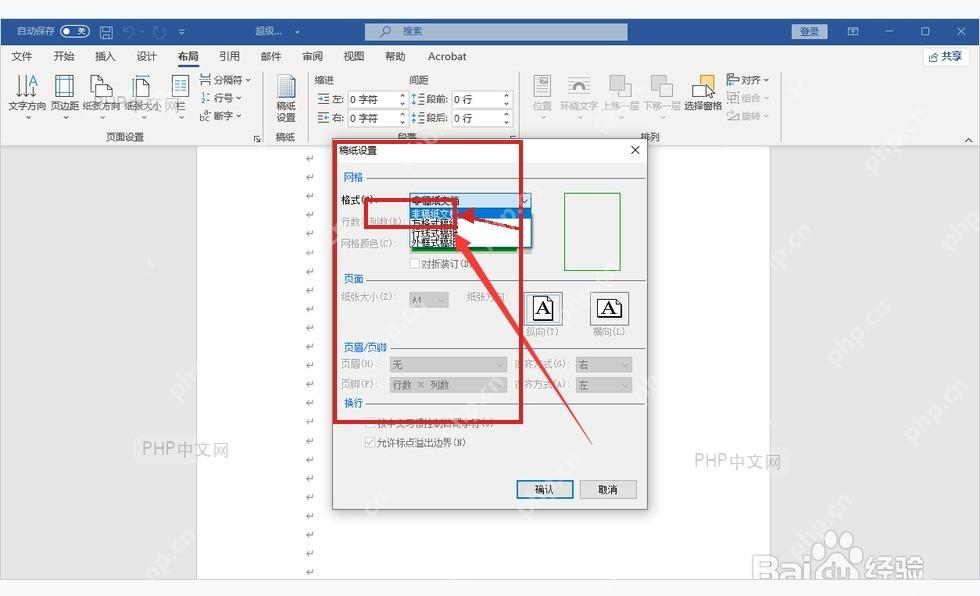
Task: Open the 选择窗格 selection pane
Action: [x=703, y=94]
